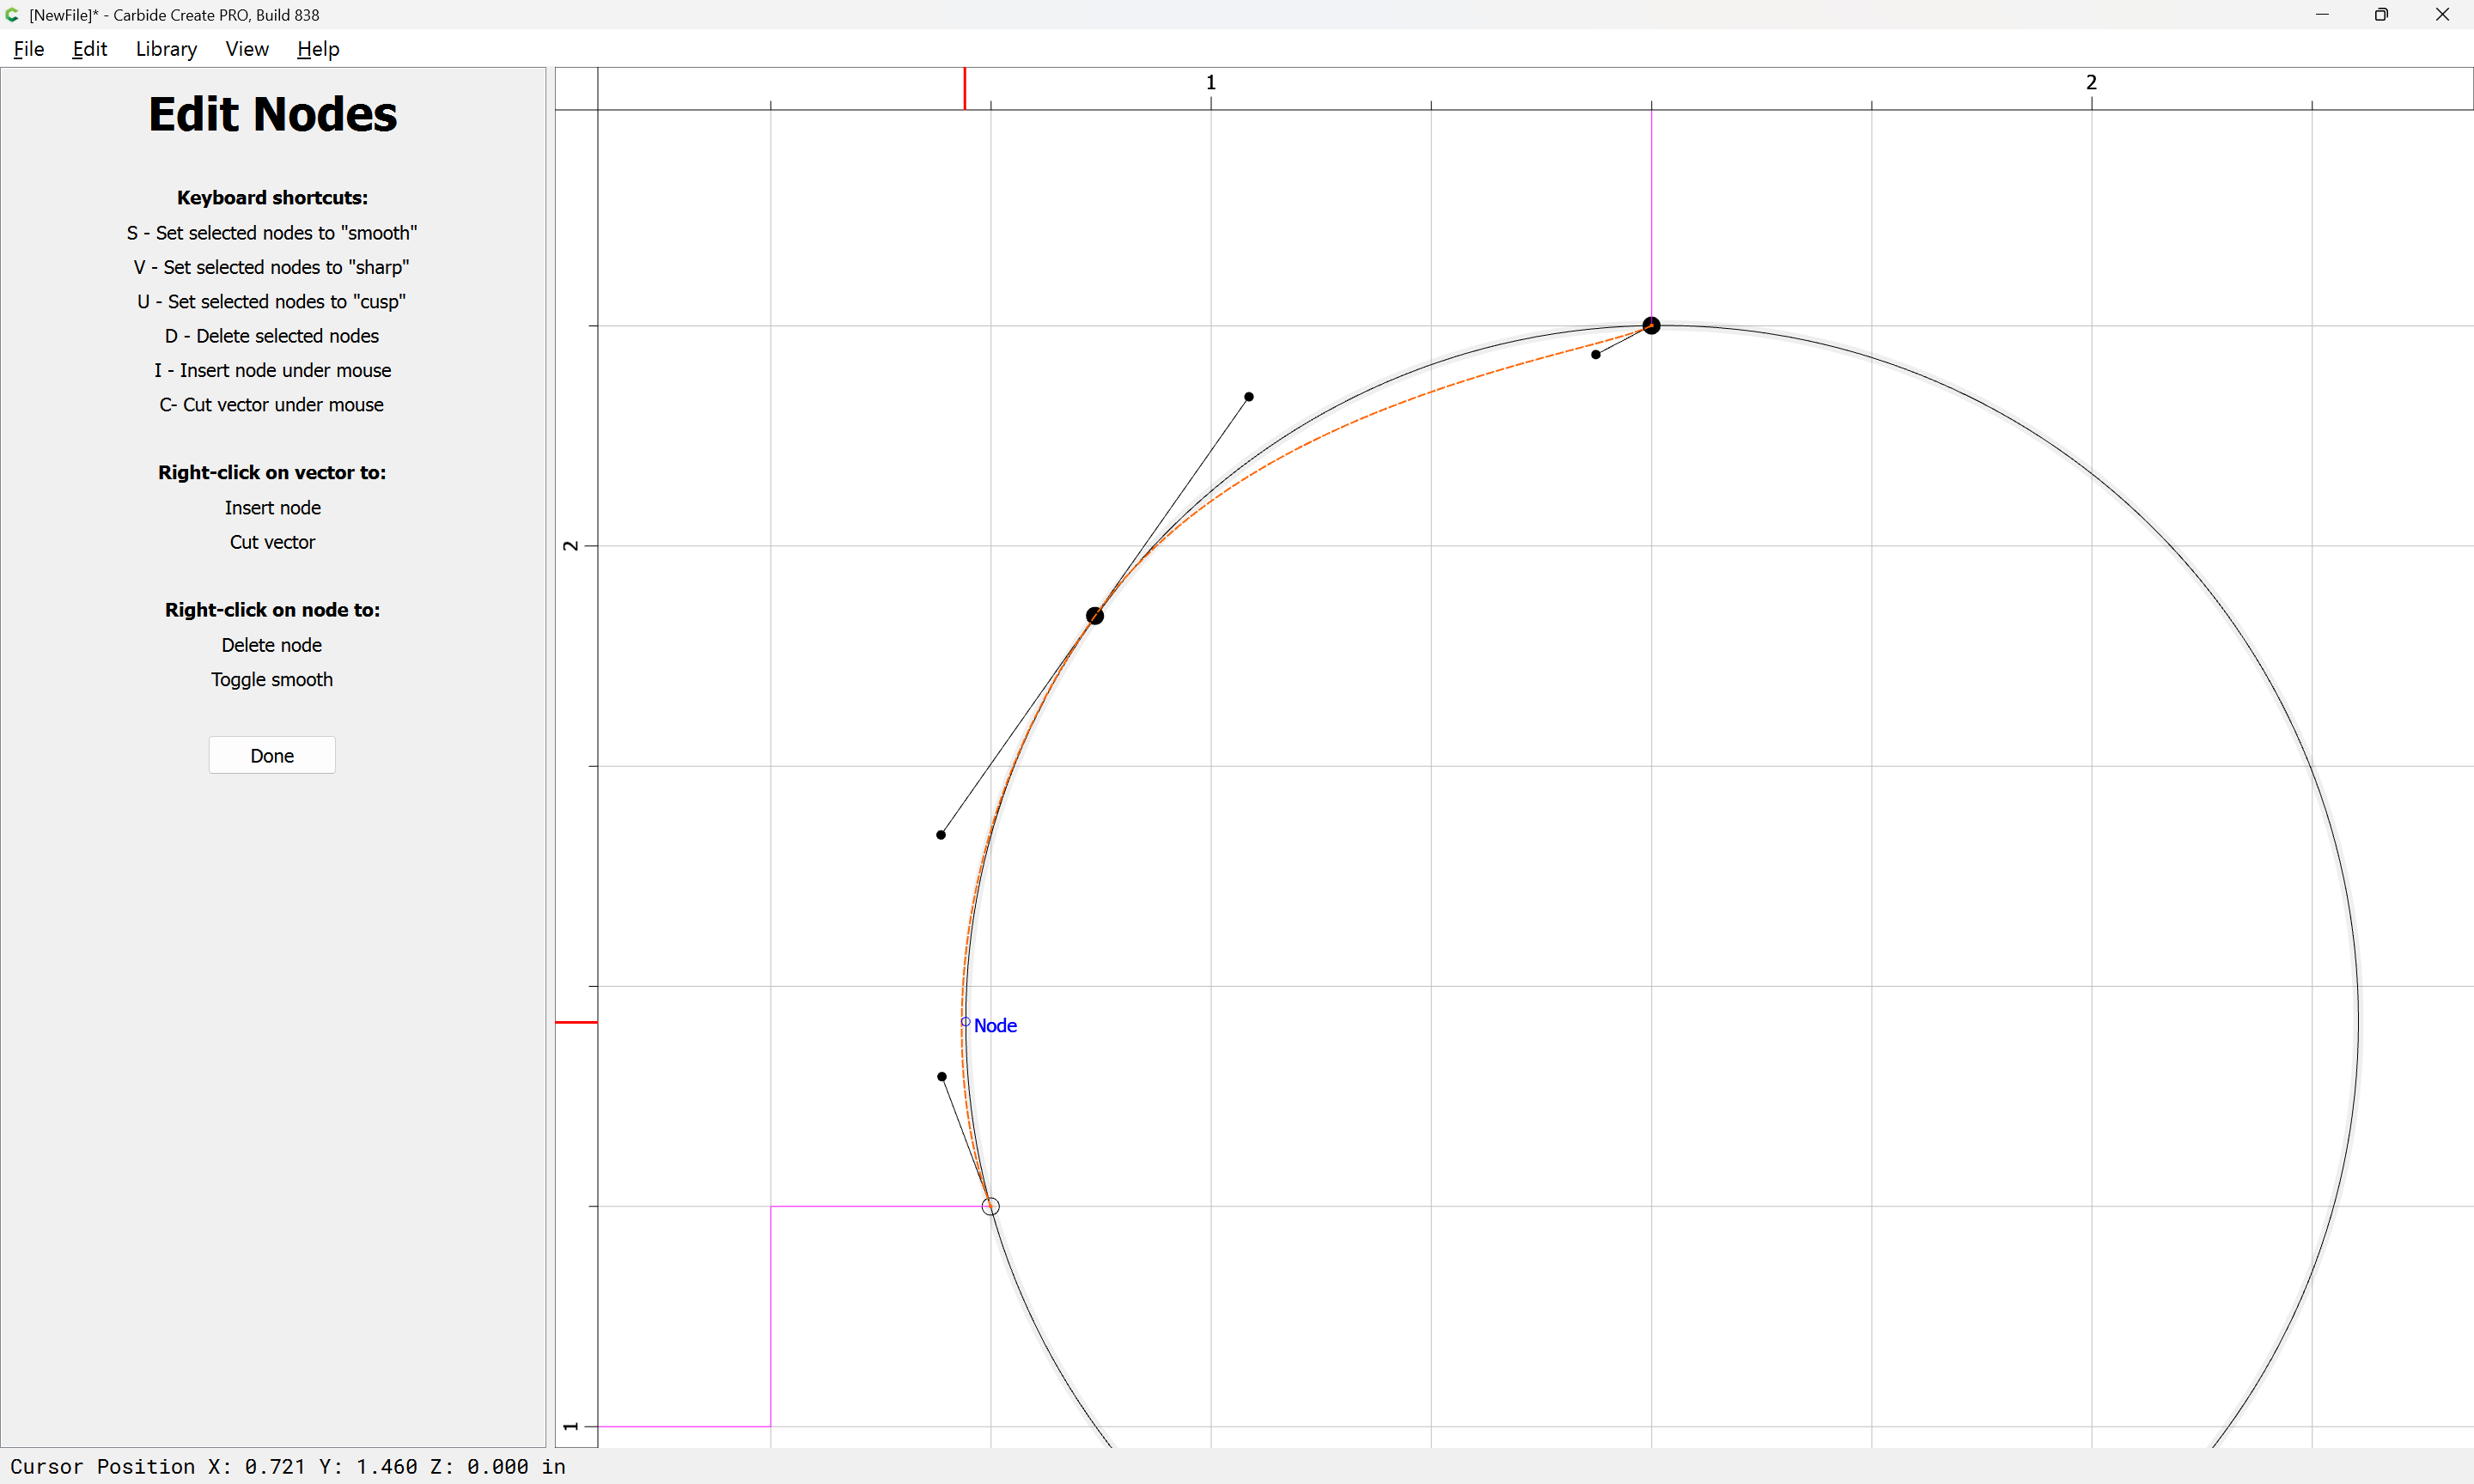This screenshot has height=1484, width=2474.
Task: Click the Bezier handle at upper right of middle node
Action: pos(1249,397)
